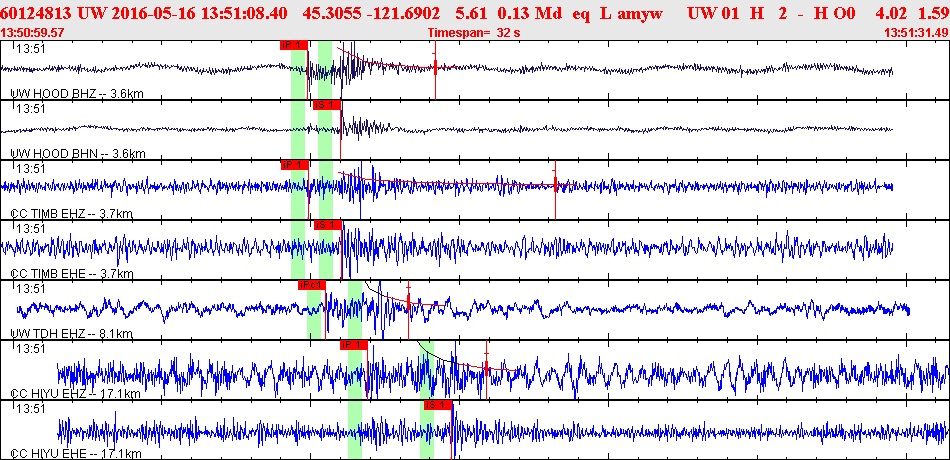Click the 13:51 time label on HOOD BHN row
The width and height of the screenshot is (950, 460).
coord(31,108)
